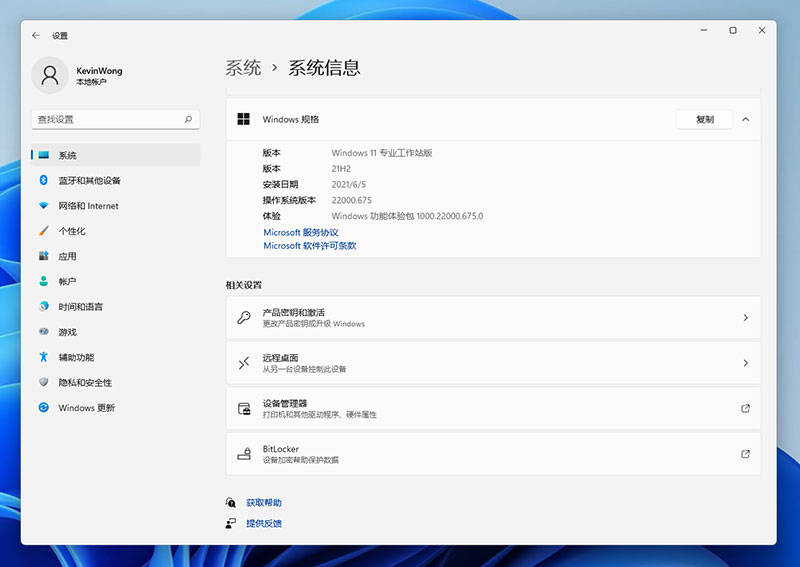This screenshot has height=567, width=800.
Task: Click the 个性化 paintbrush icon
Action: coord(44,231)
